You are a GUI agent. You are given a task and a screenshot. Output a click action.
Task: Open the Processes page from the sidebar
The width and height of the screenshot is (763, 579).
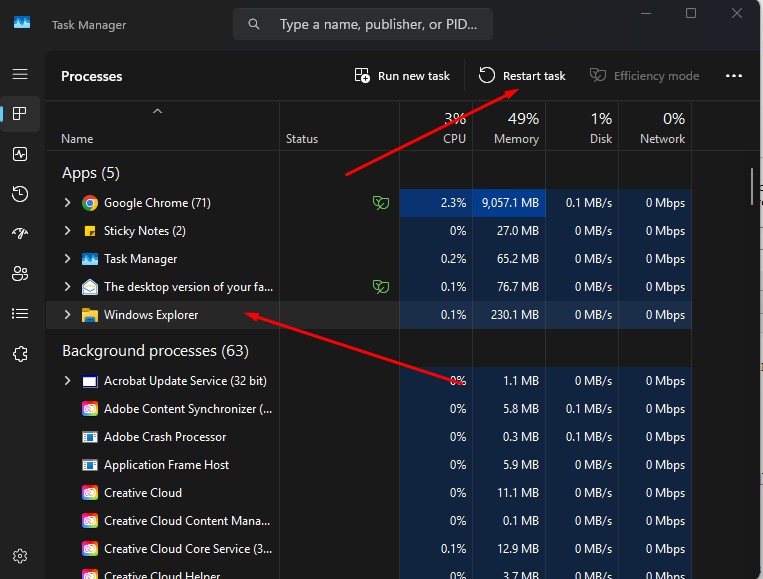tap(20, 114)
